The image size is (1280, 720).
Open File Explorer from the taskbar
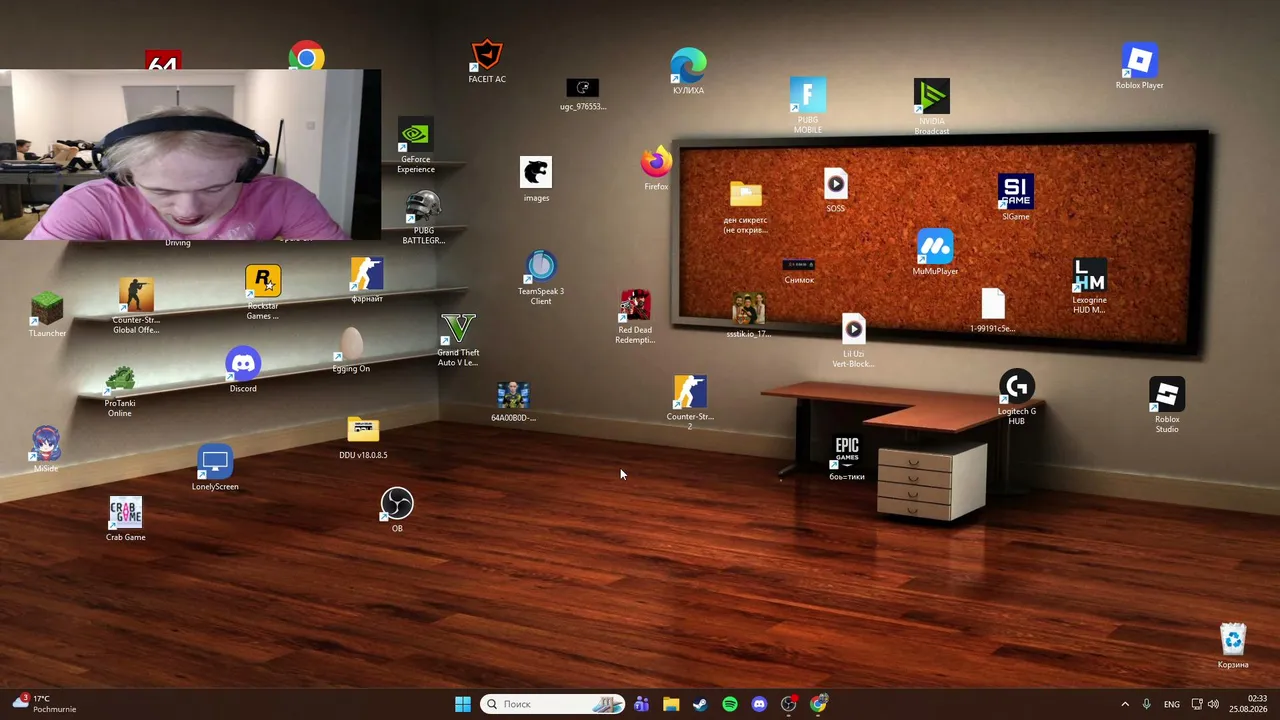point(671,704)
